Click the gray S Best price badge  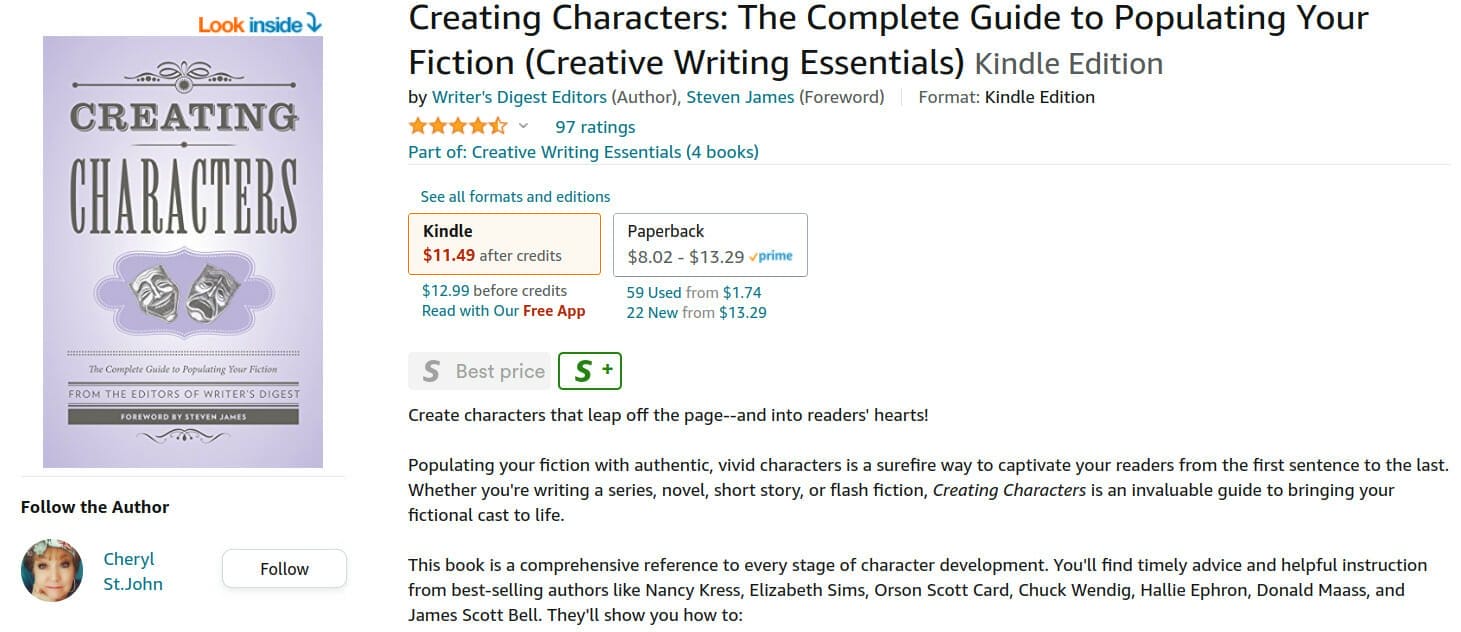[x=479, y=371]
